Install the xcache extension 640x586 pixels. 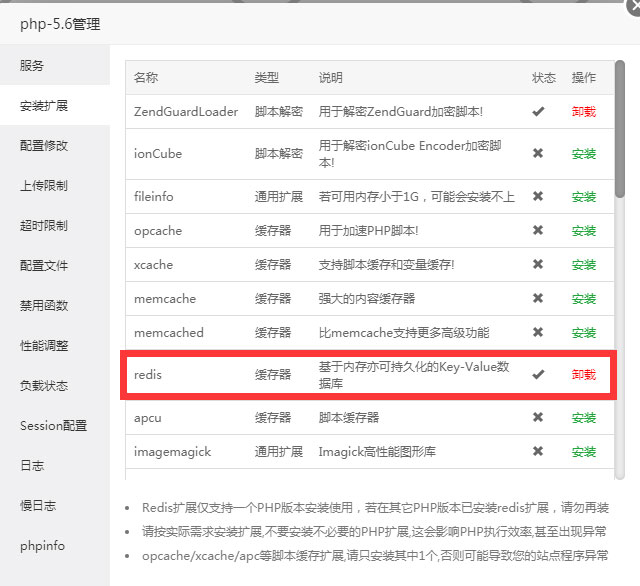(583, 265)
